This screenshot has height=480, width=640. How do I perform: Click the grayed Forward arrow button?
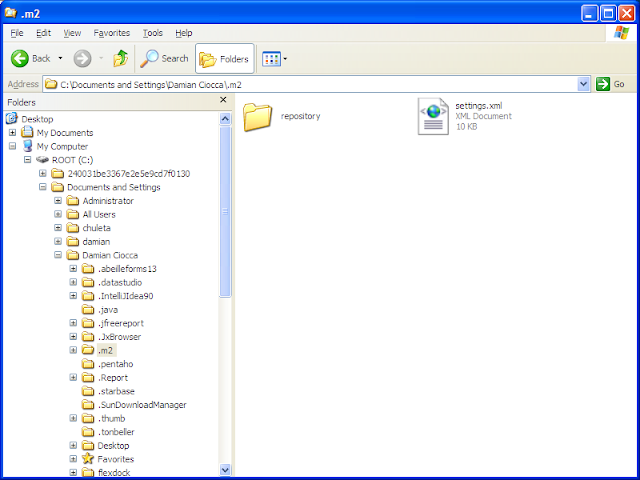point(82,59)
